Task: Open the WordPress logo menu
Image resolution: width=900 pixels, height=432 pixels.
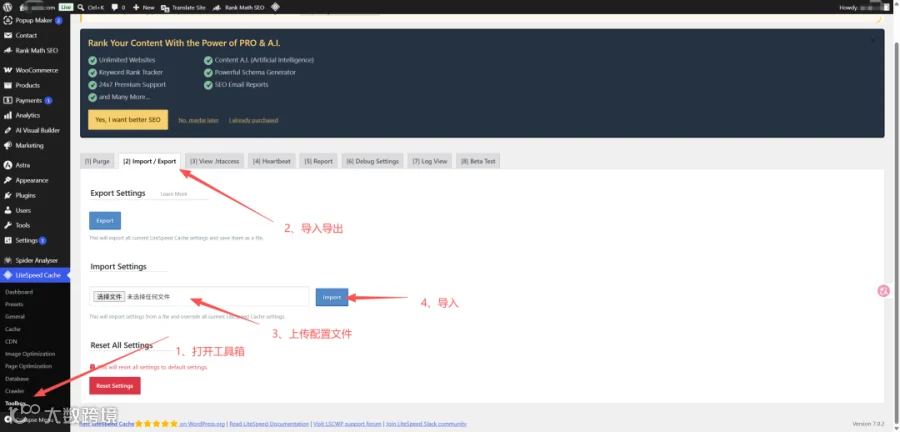Action: point(8,7)
